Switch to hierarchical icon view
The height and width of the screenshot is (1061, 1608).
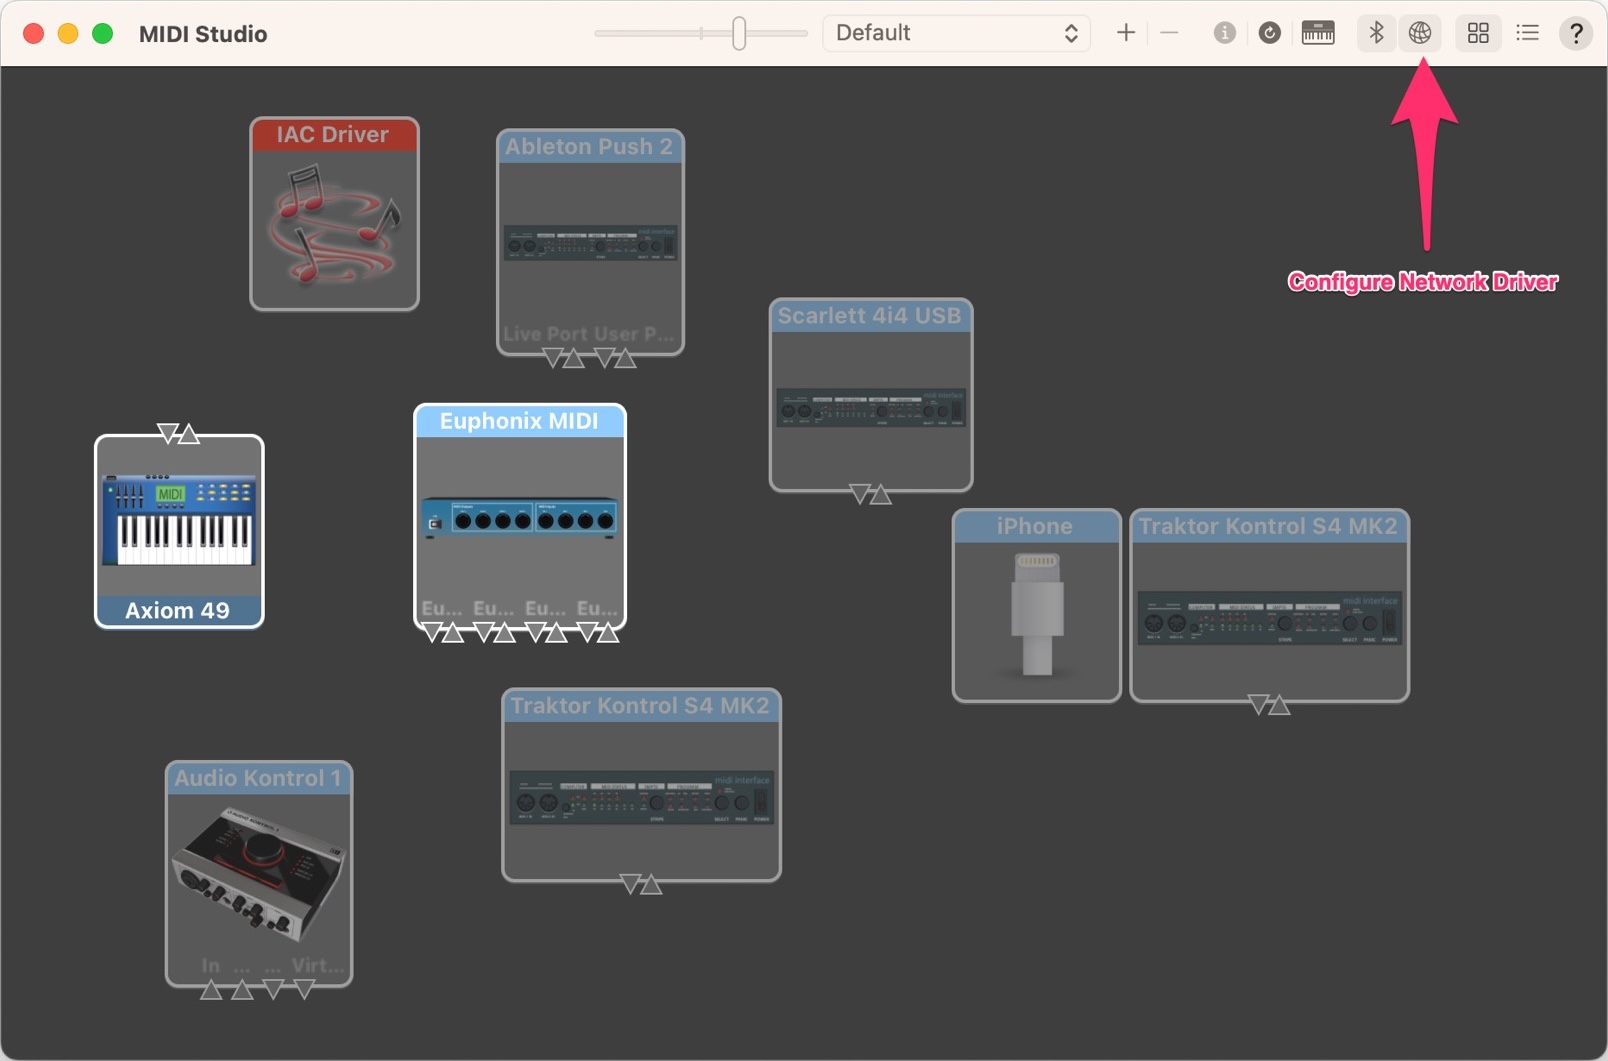(x=1478, y=33)
